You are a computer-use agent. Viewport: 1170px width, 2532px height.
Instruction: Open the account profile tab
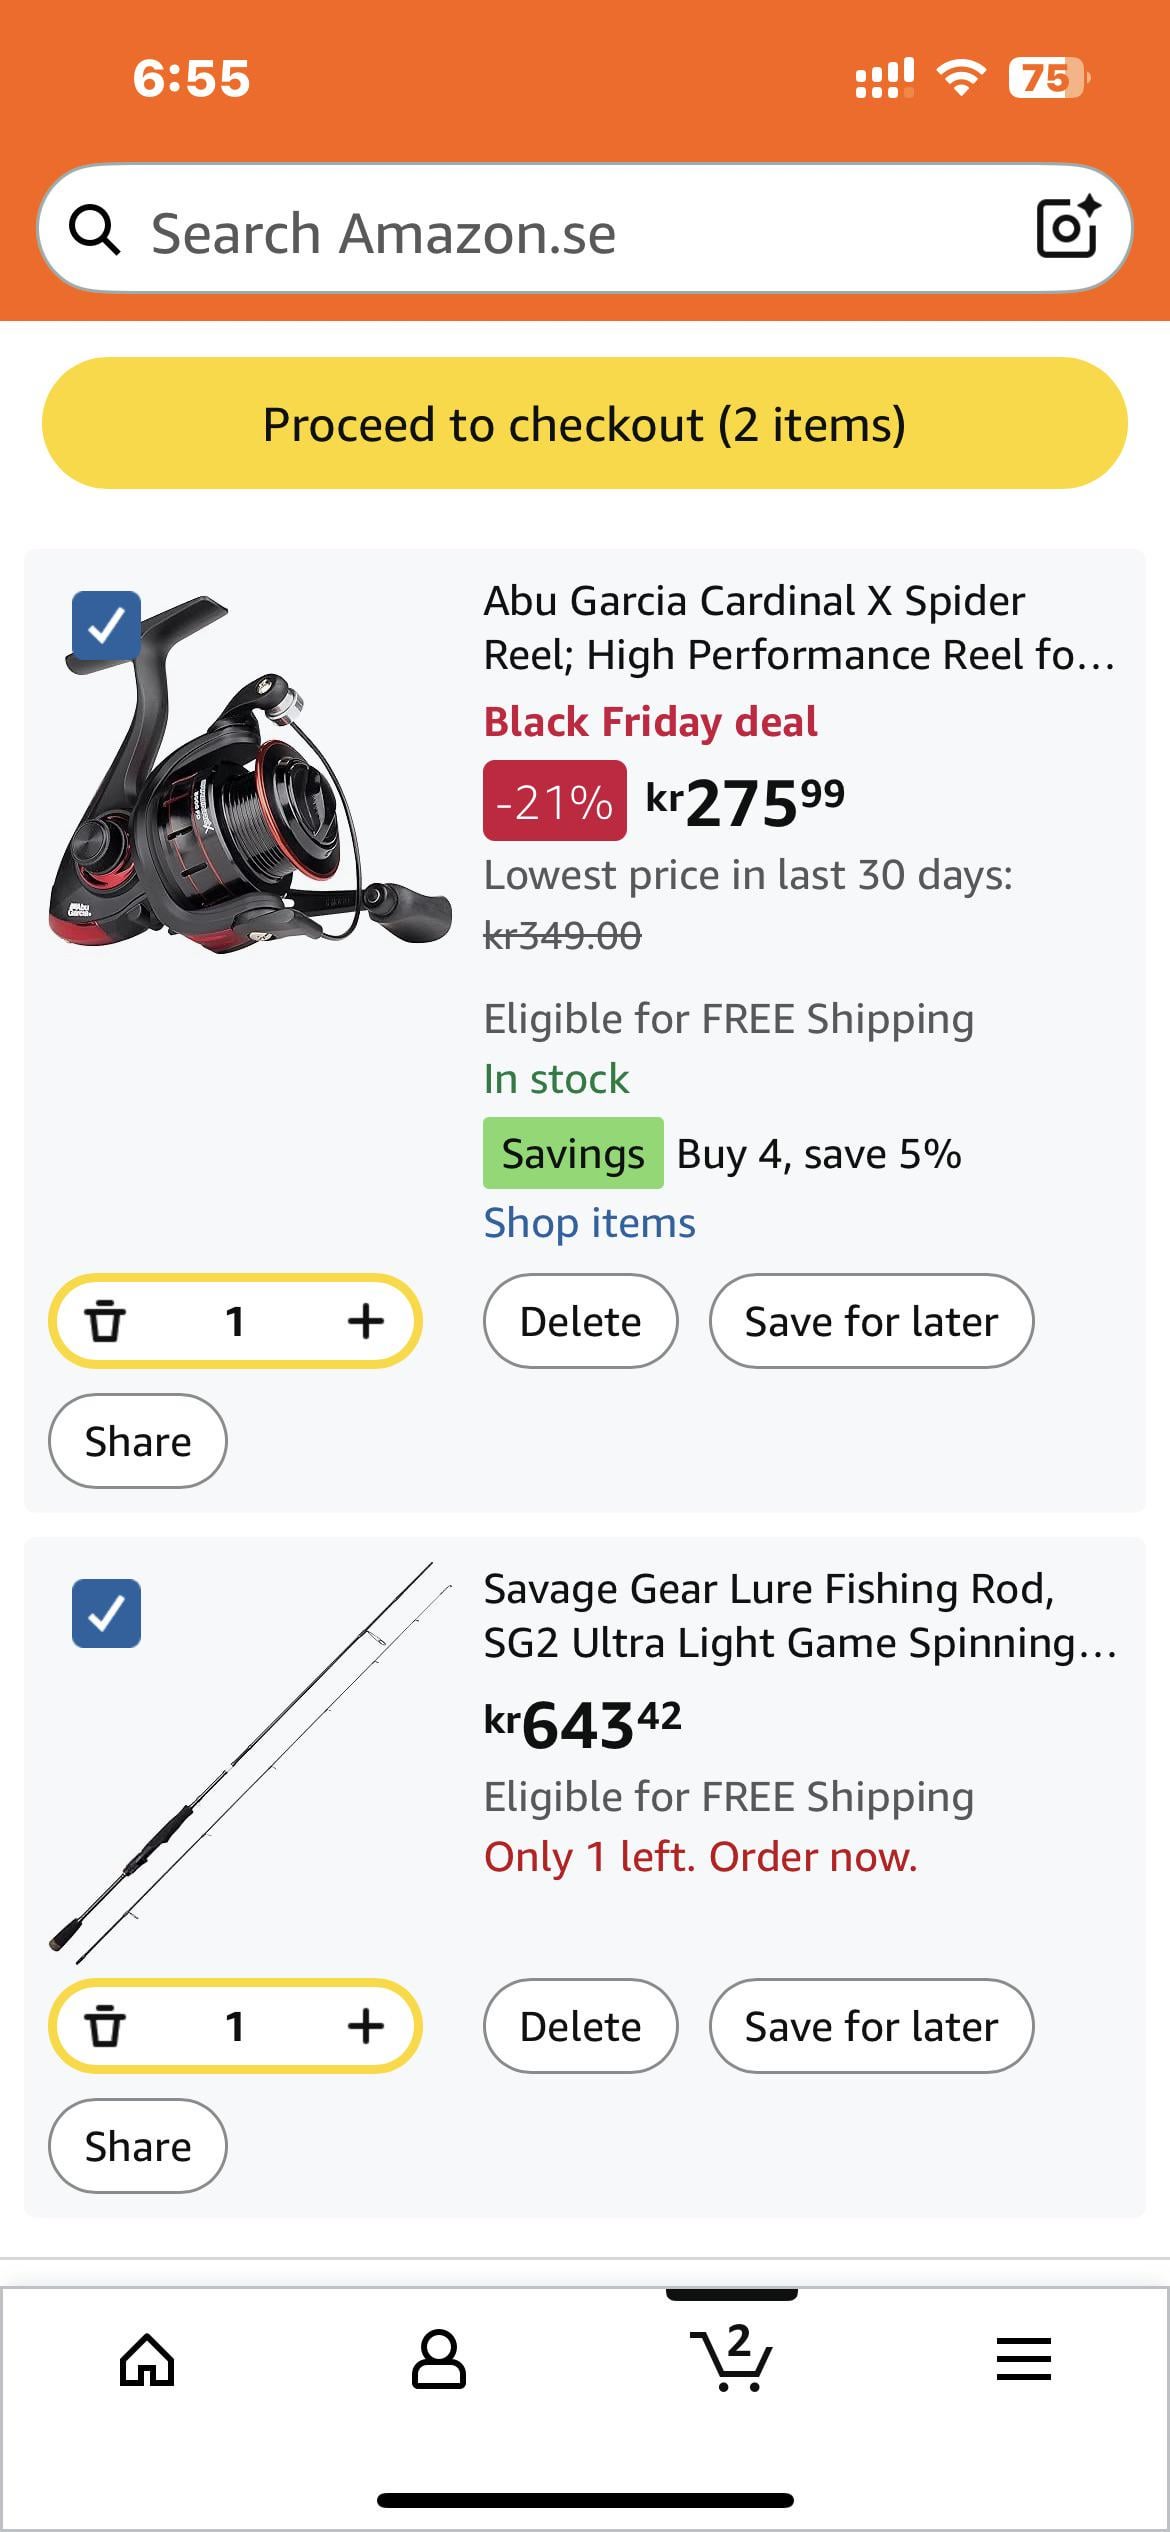click(438, 2360)
